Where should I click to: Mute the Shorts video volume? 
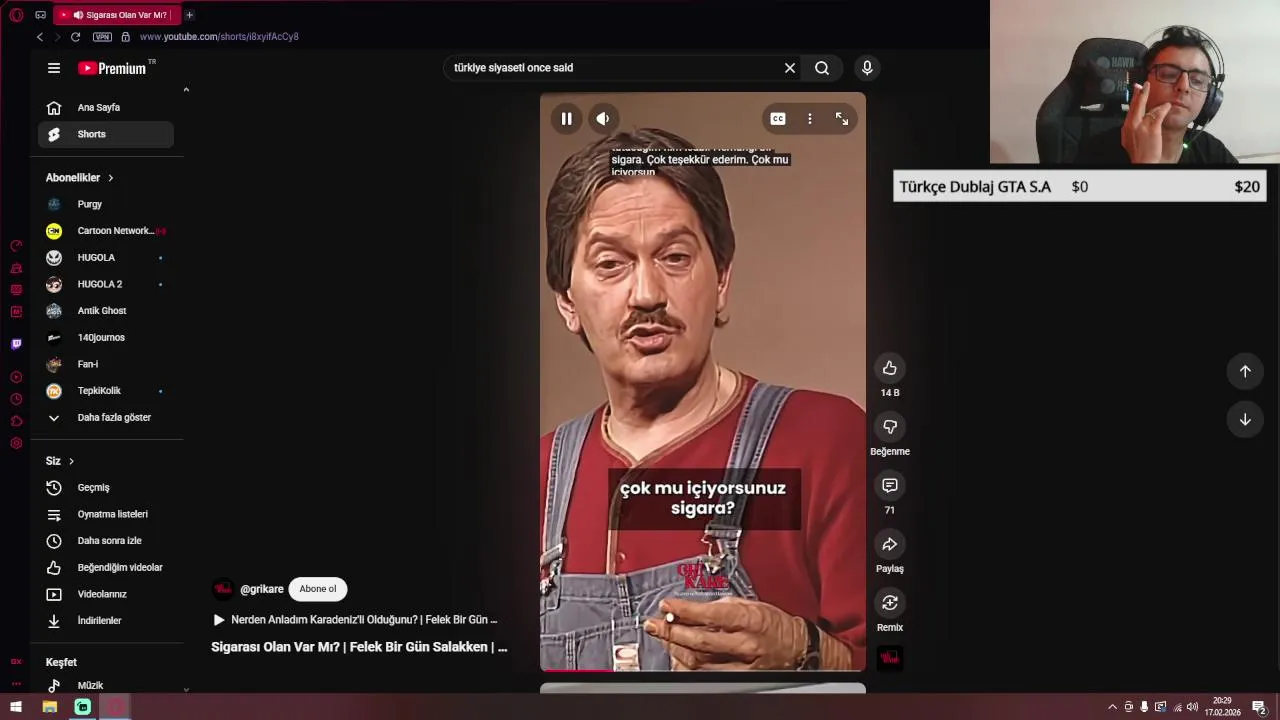tap(602, 119)
